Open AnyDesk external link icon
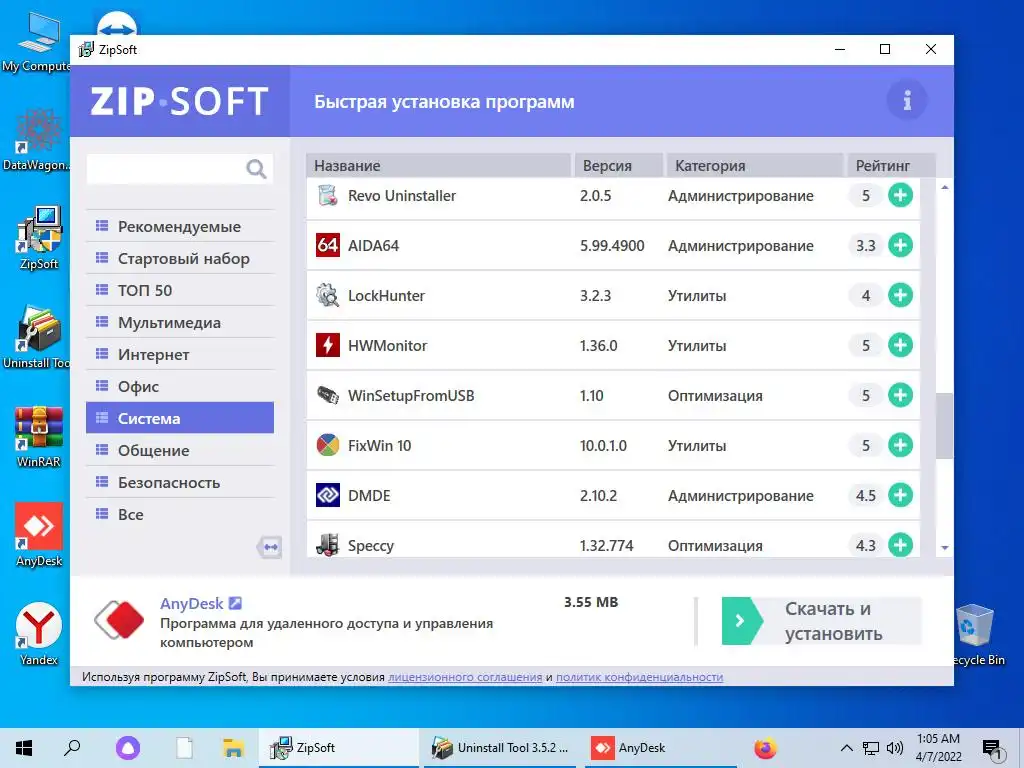Image resolution: width=1024 pixels, height=768 pixels. (x=236, y=603)
